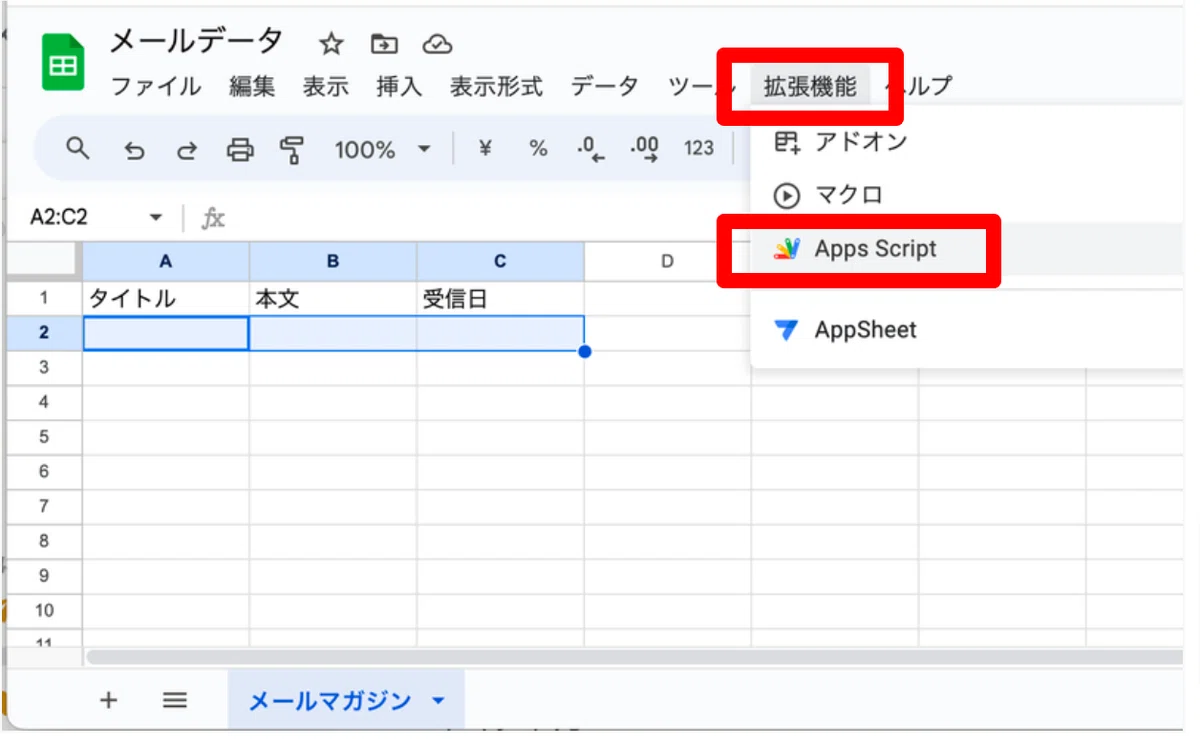
Task: Select row 2 header
Action: tap(44, 333)
